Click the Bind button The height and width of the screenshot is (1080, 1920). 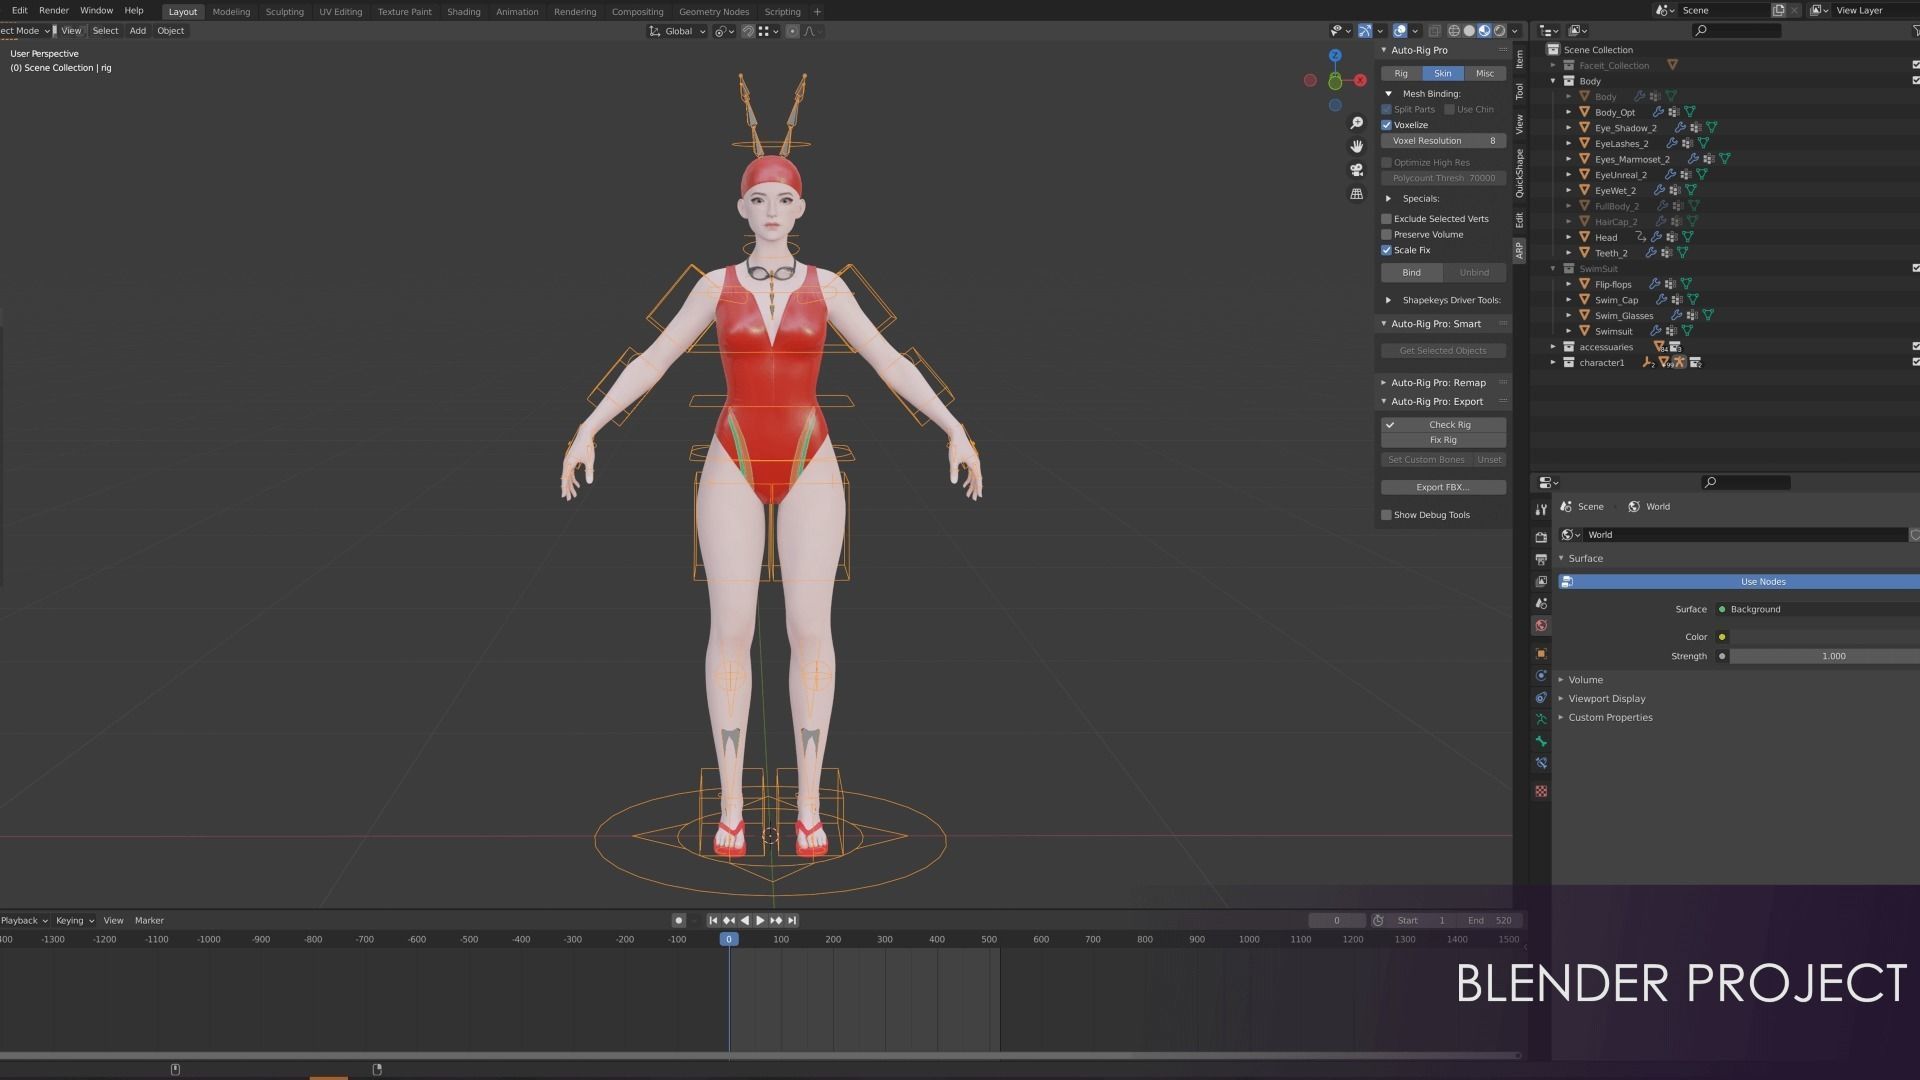tap(1411, 273)
